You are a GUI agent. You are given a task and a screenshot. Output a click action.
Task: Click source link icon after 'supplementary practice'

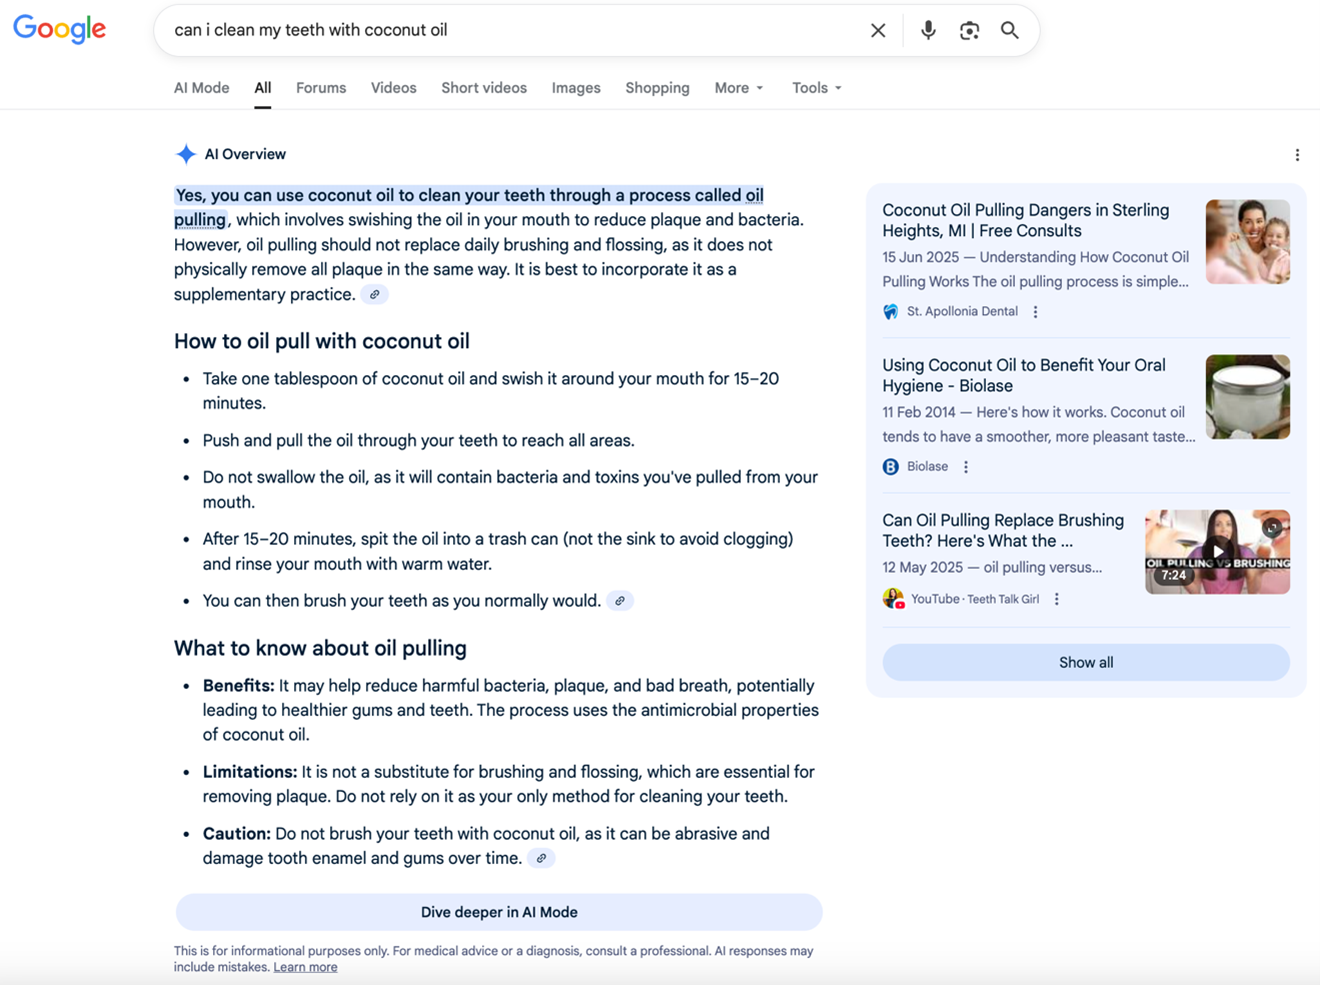click(x=375, y=295)
